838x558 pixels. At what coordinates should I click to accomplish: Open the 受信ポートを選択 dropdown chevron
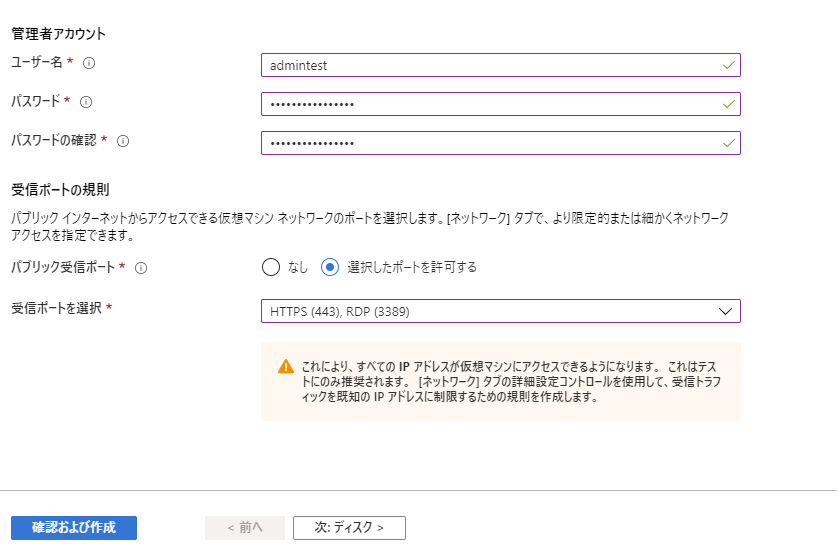click(x=725, y=311)
